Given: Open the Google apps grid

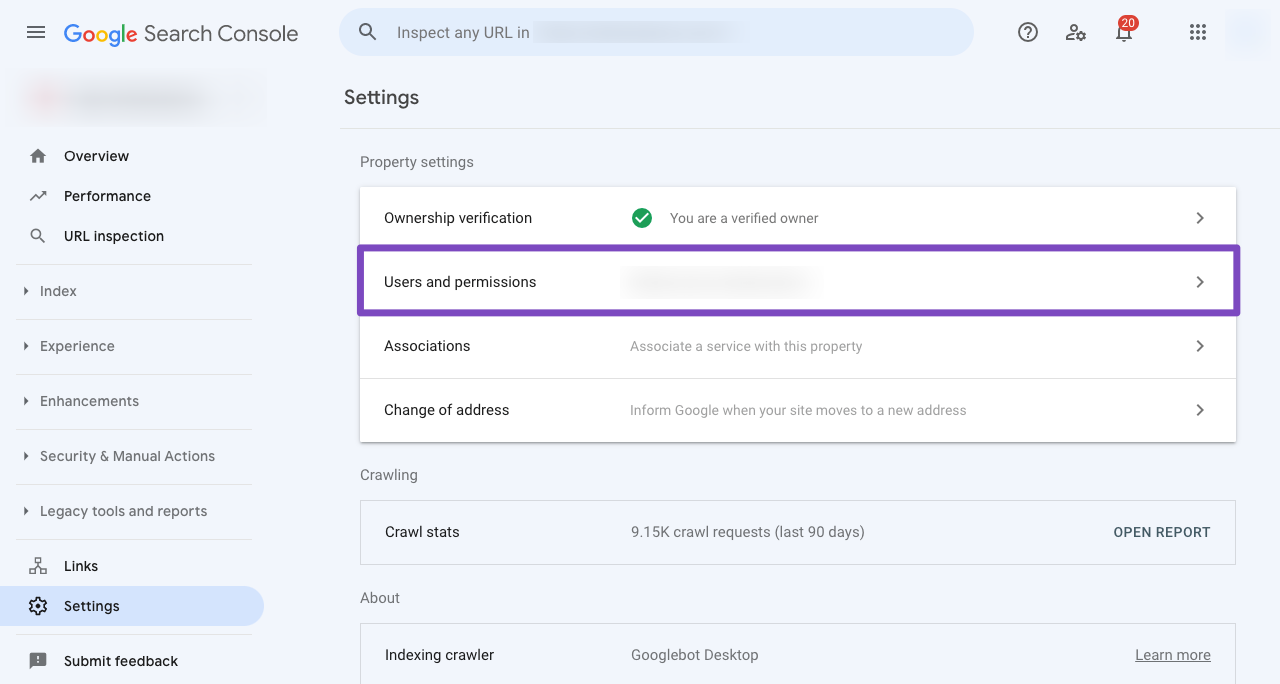Looking at the screenshot, I should [1198, 32].
